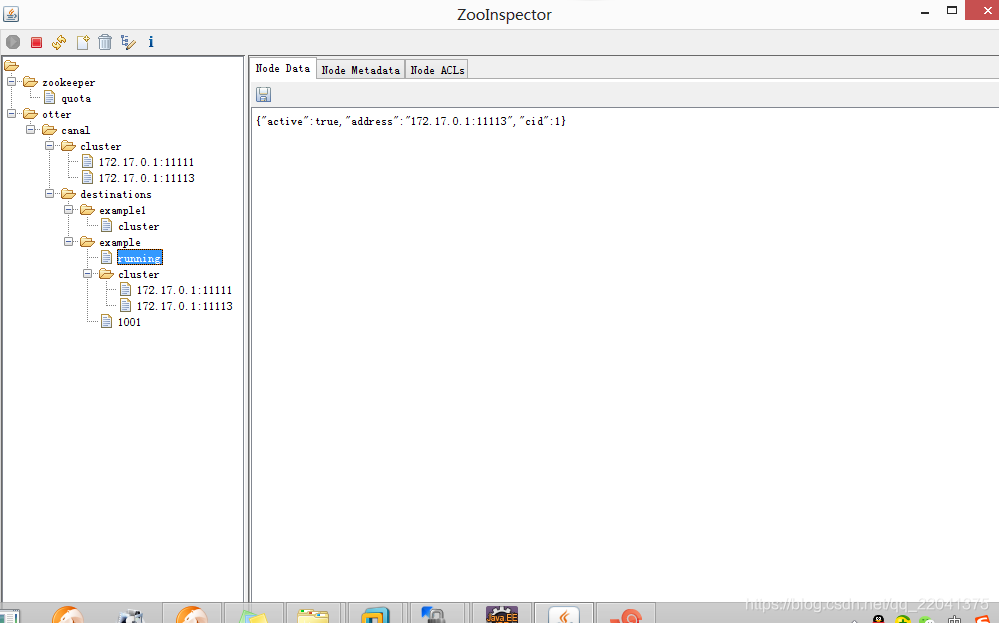This screenshot has width=999, height=623.
Task: Select the highlighted running node
Action: pyautogui.click(x=140, y=258)
